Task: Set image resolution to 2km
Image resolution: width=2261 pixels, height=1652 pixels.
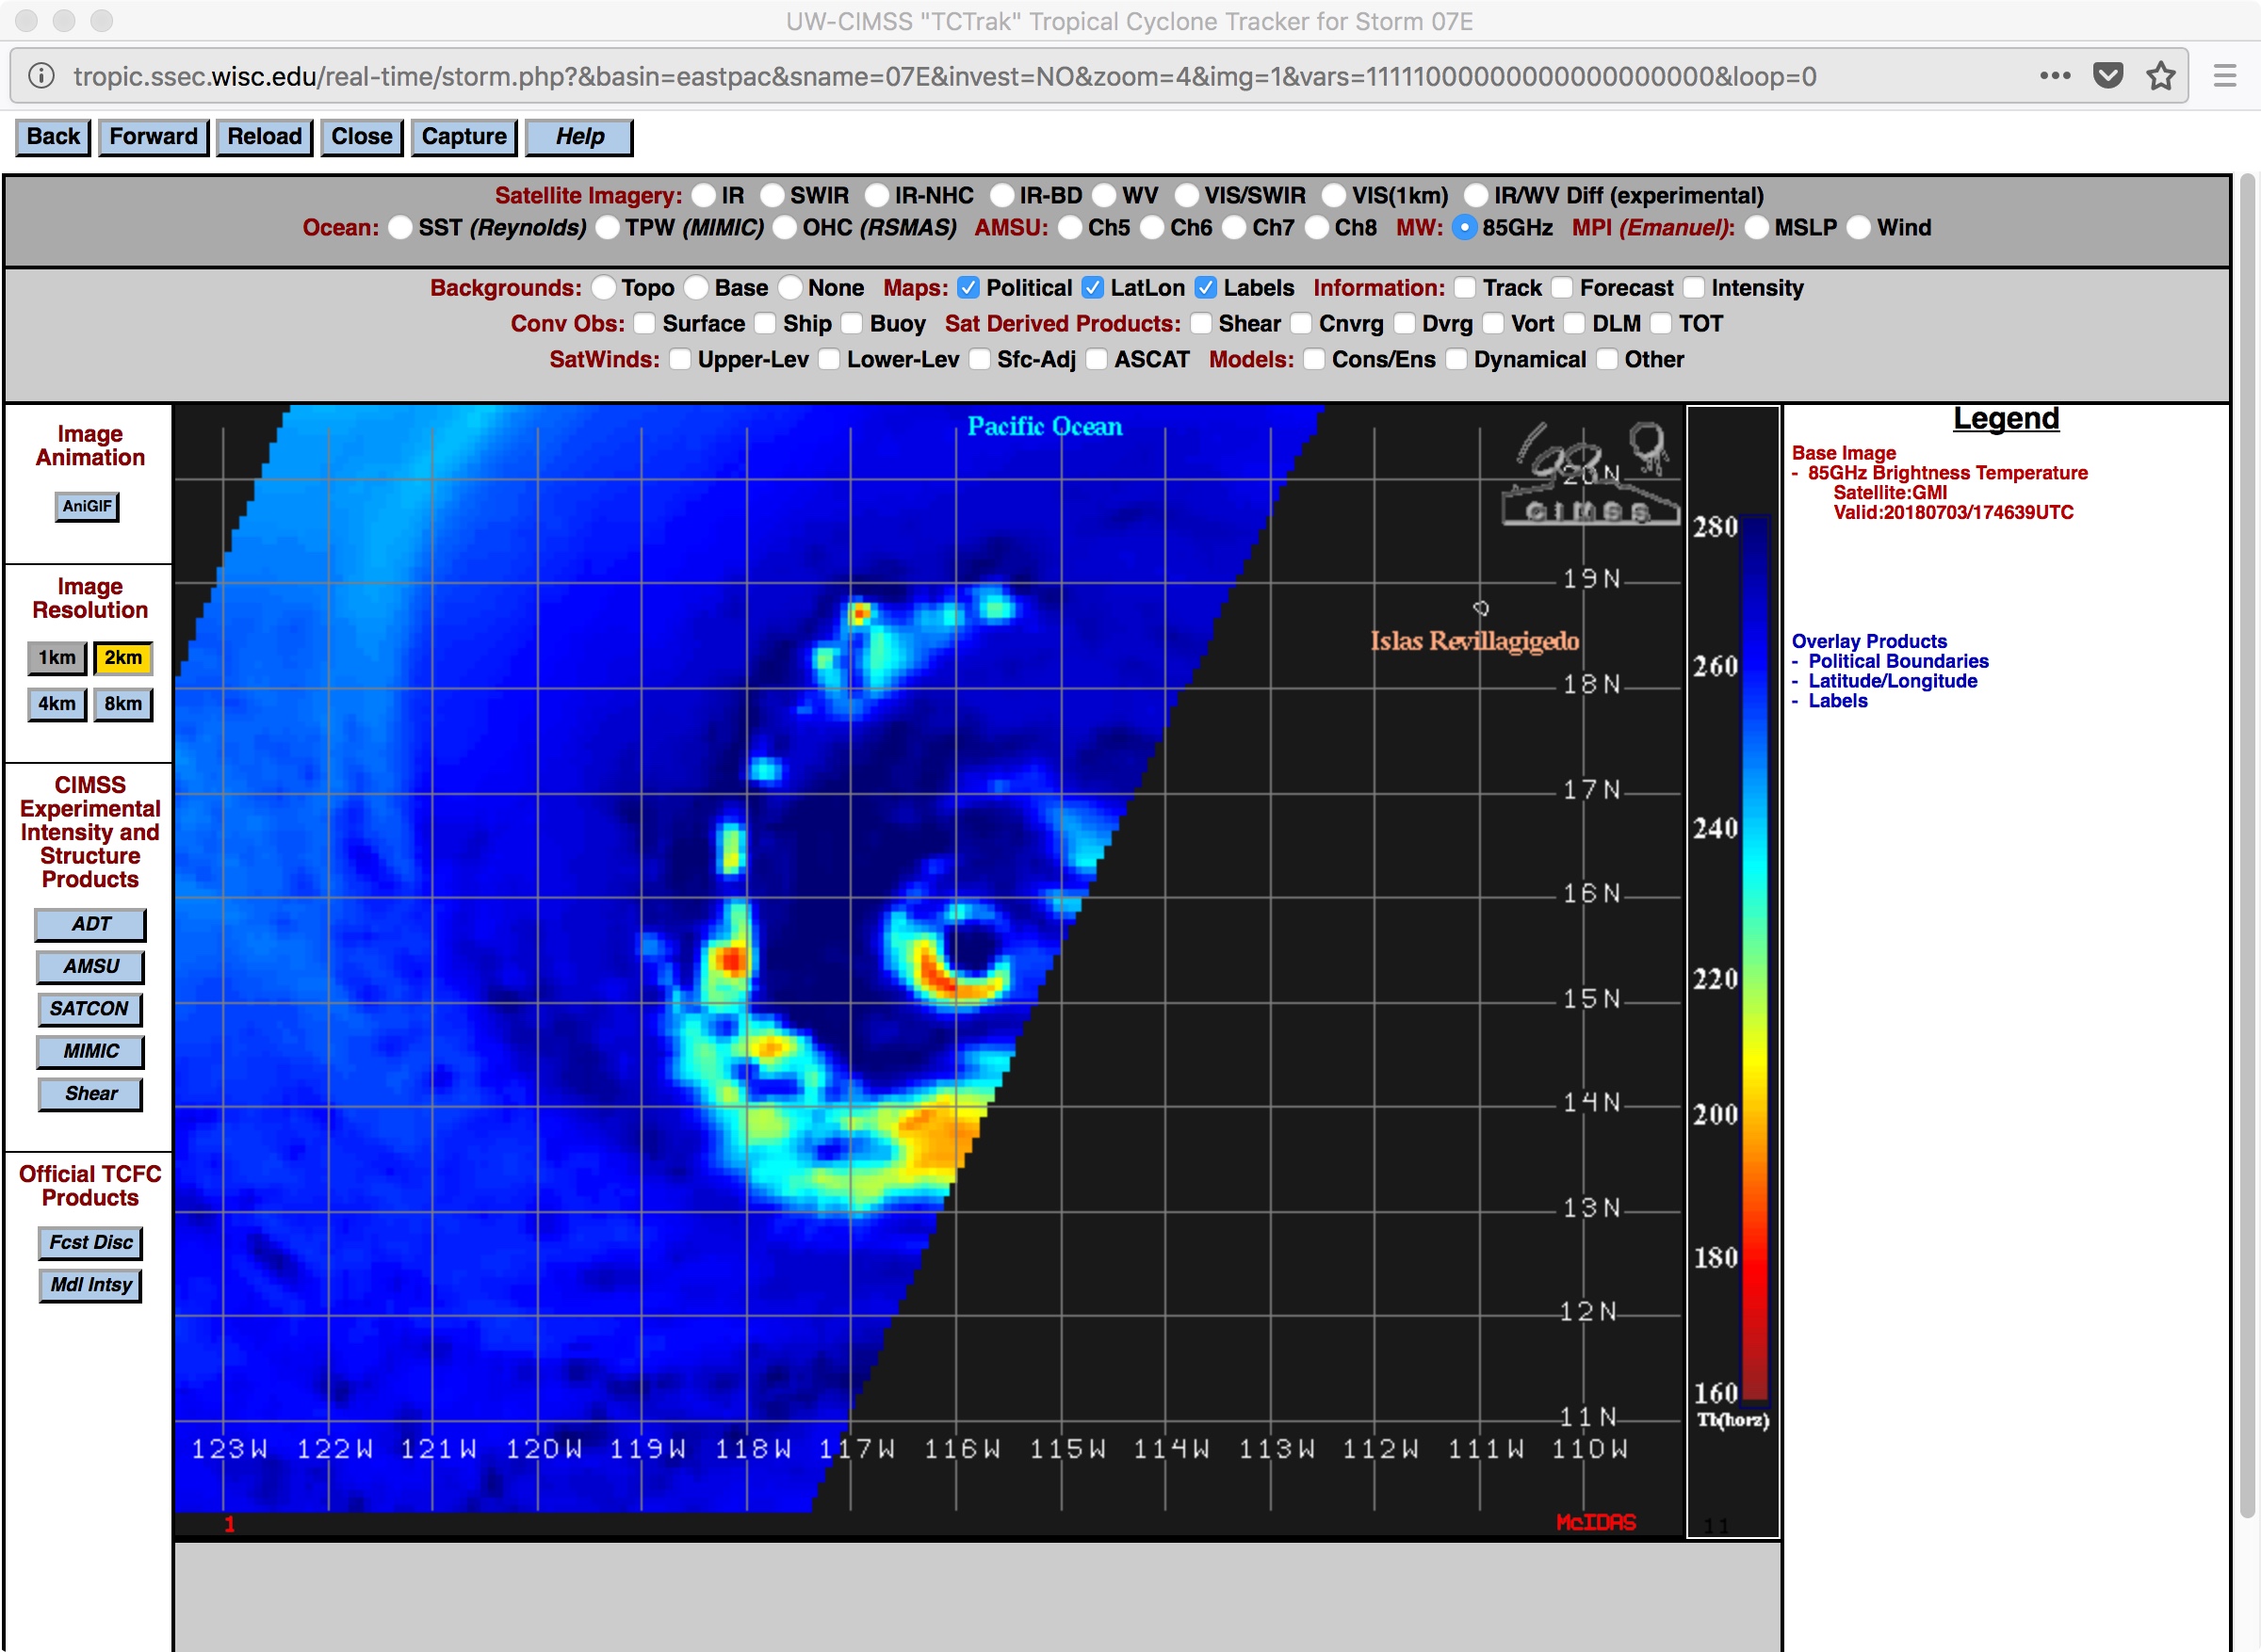Action: pyautogui.click(x=123, y=659)
